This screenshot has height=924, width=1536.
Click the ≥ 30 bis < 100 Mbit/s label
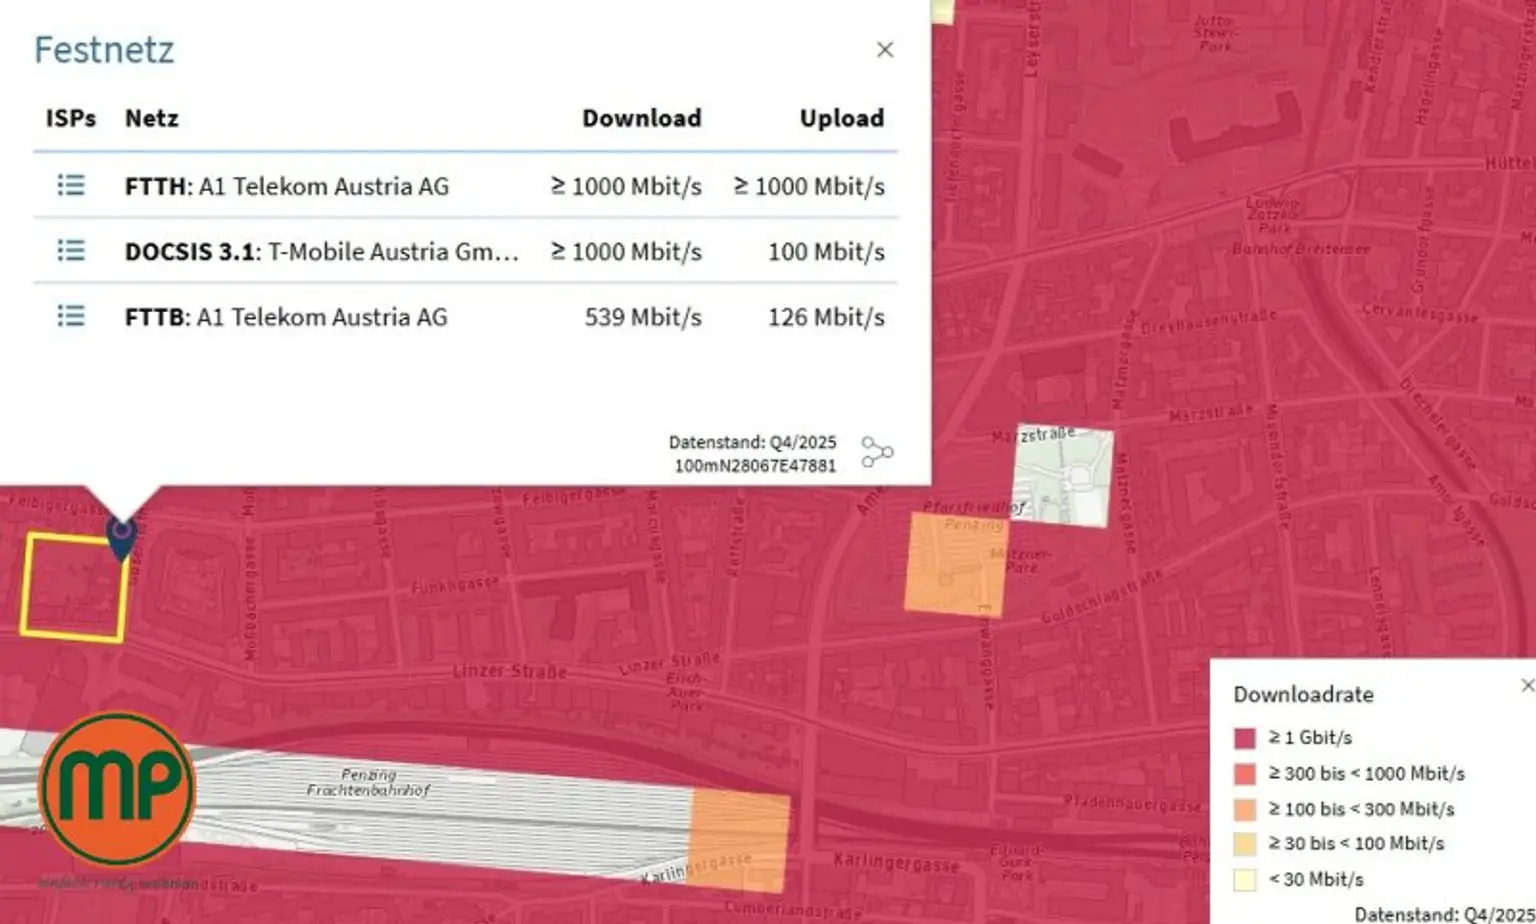click(1356, 844)
